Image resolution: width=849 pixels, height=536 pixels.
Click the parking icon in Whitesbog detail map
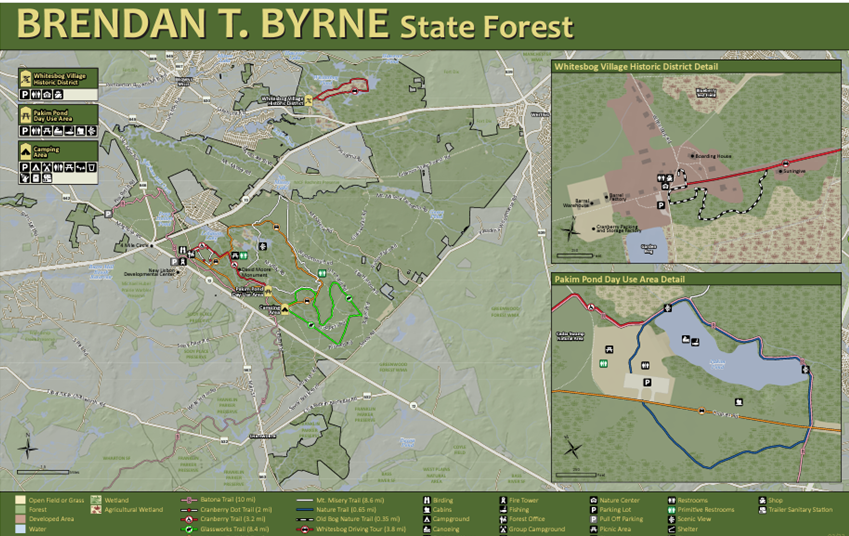[661, 204]
